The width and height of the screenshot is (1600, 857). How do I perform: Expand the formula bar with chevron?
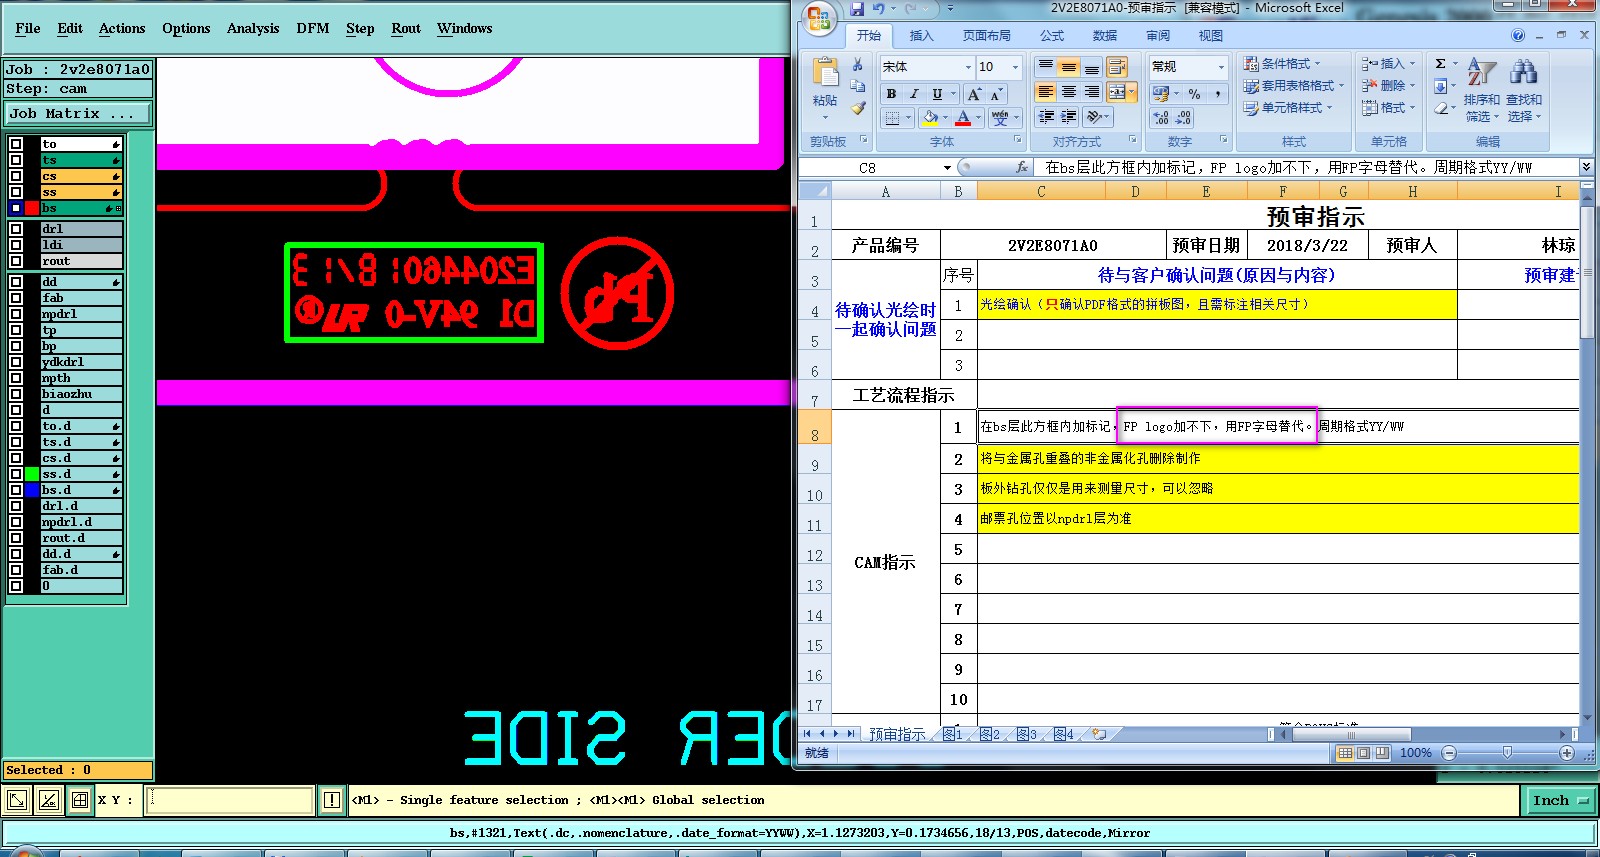1586,166
